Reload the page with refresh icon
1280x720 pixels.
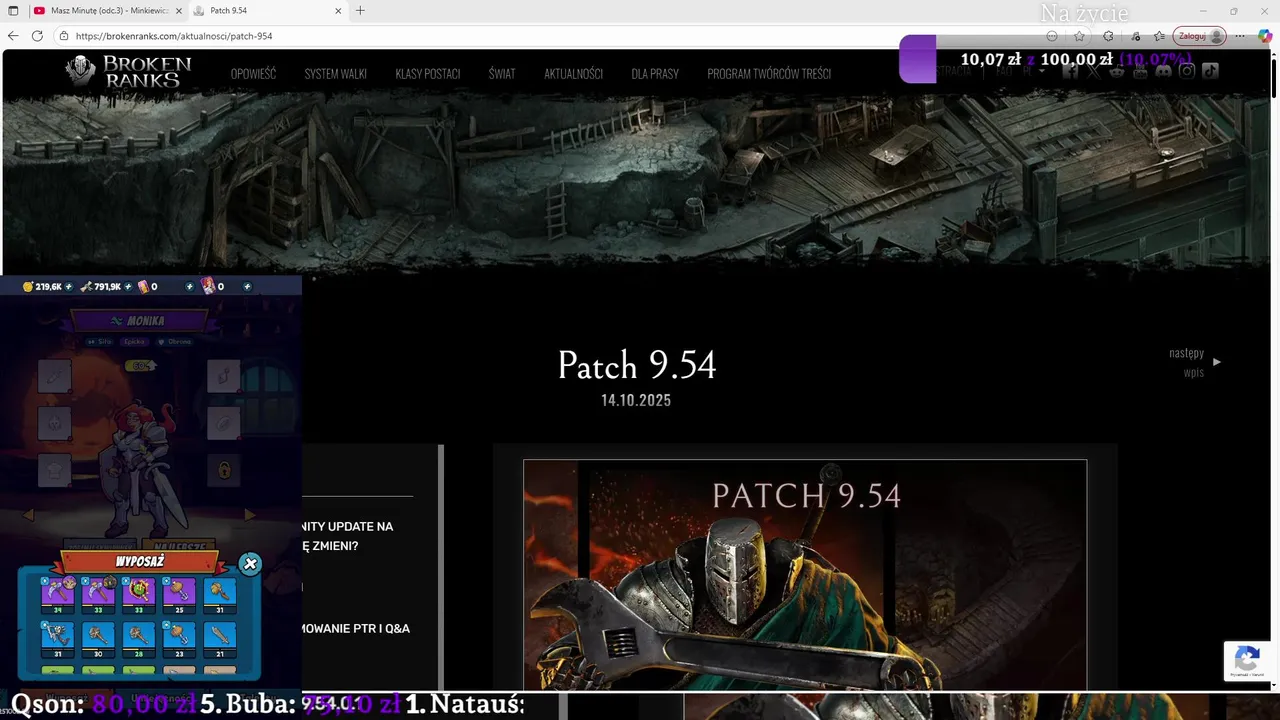[x=37, y=36]
